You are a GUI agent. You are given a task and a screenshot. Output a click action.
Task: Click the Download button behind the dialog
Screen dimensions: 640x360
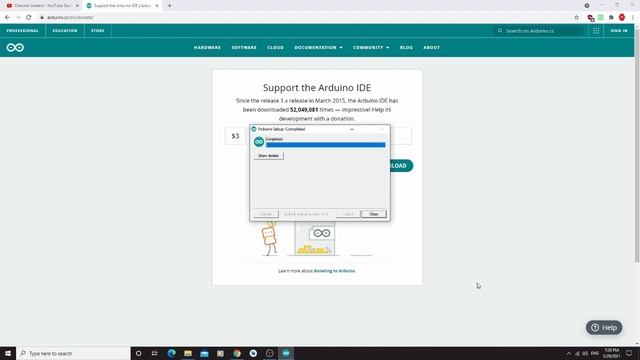coord(402,166)
